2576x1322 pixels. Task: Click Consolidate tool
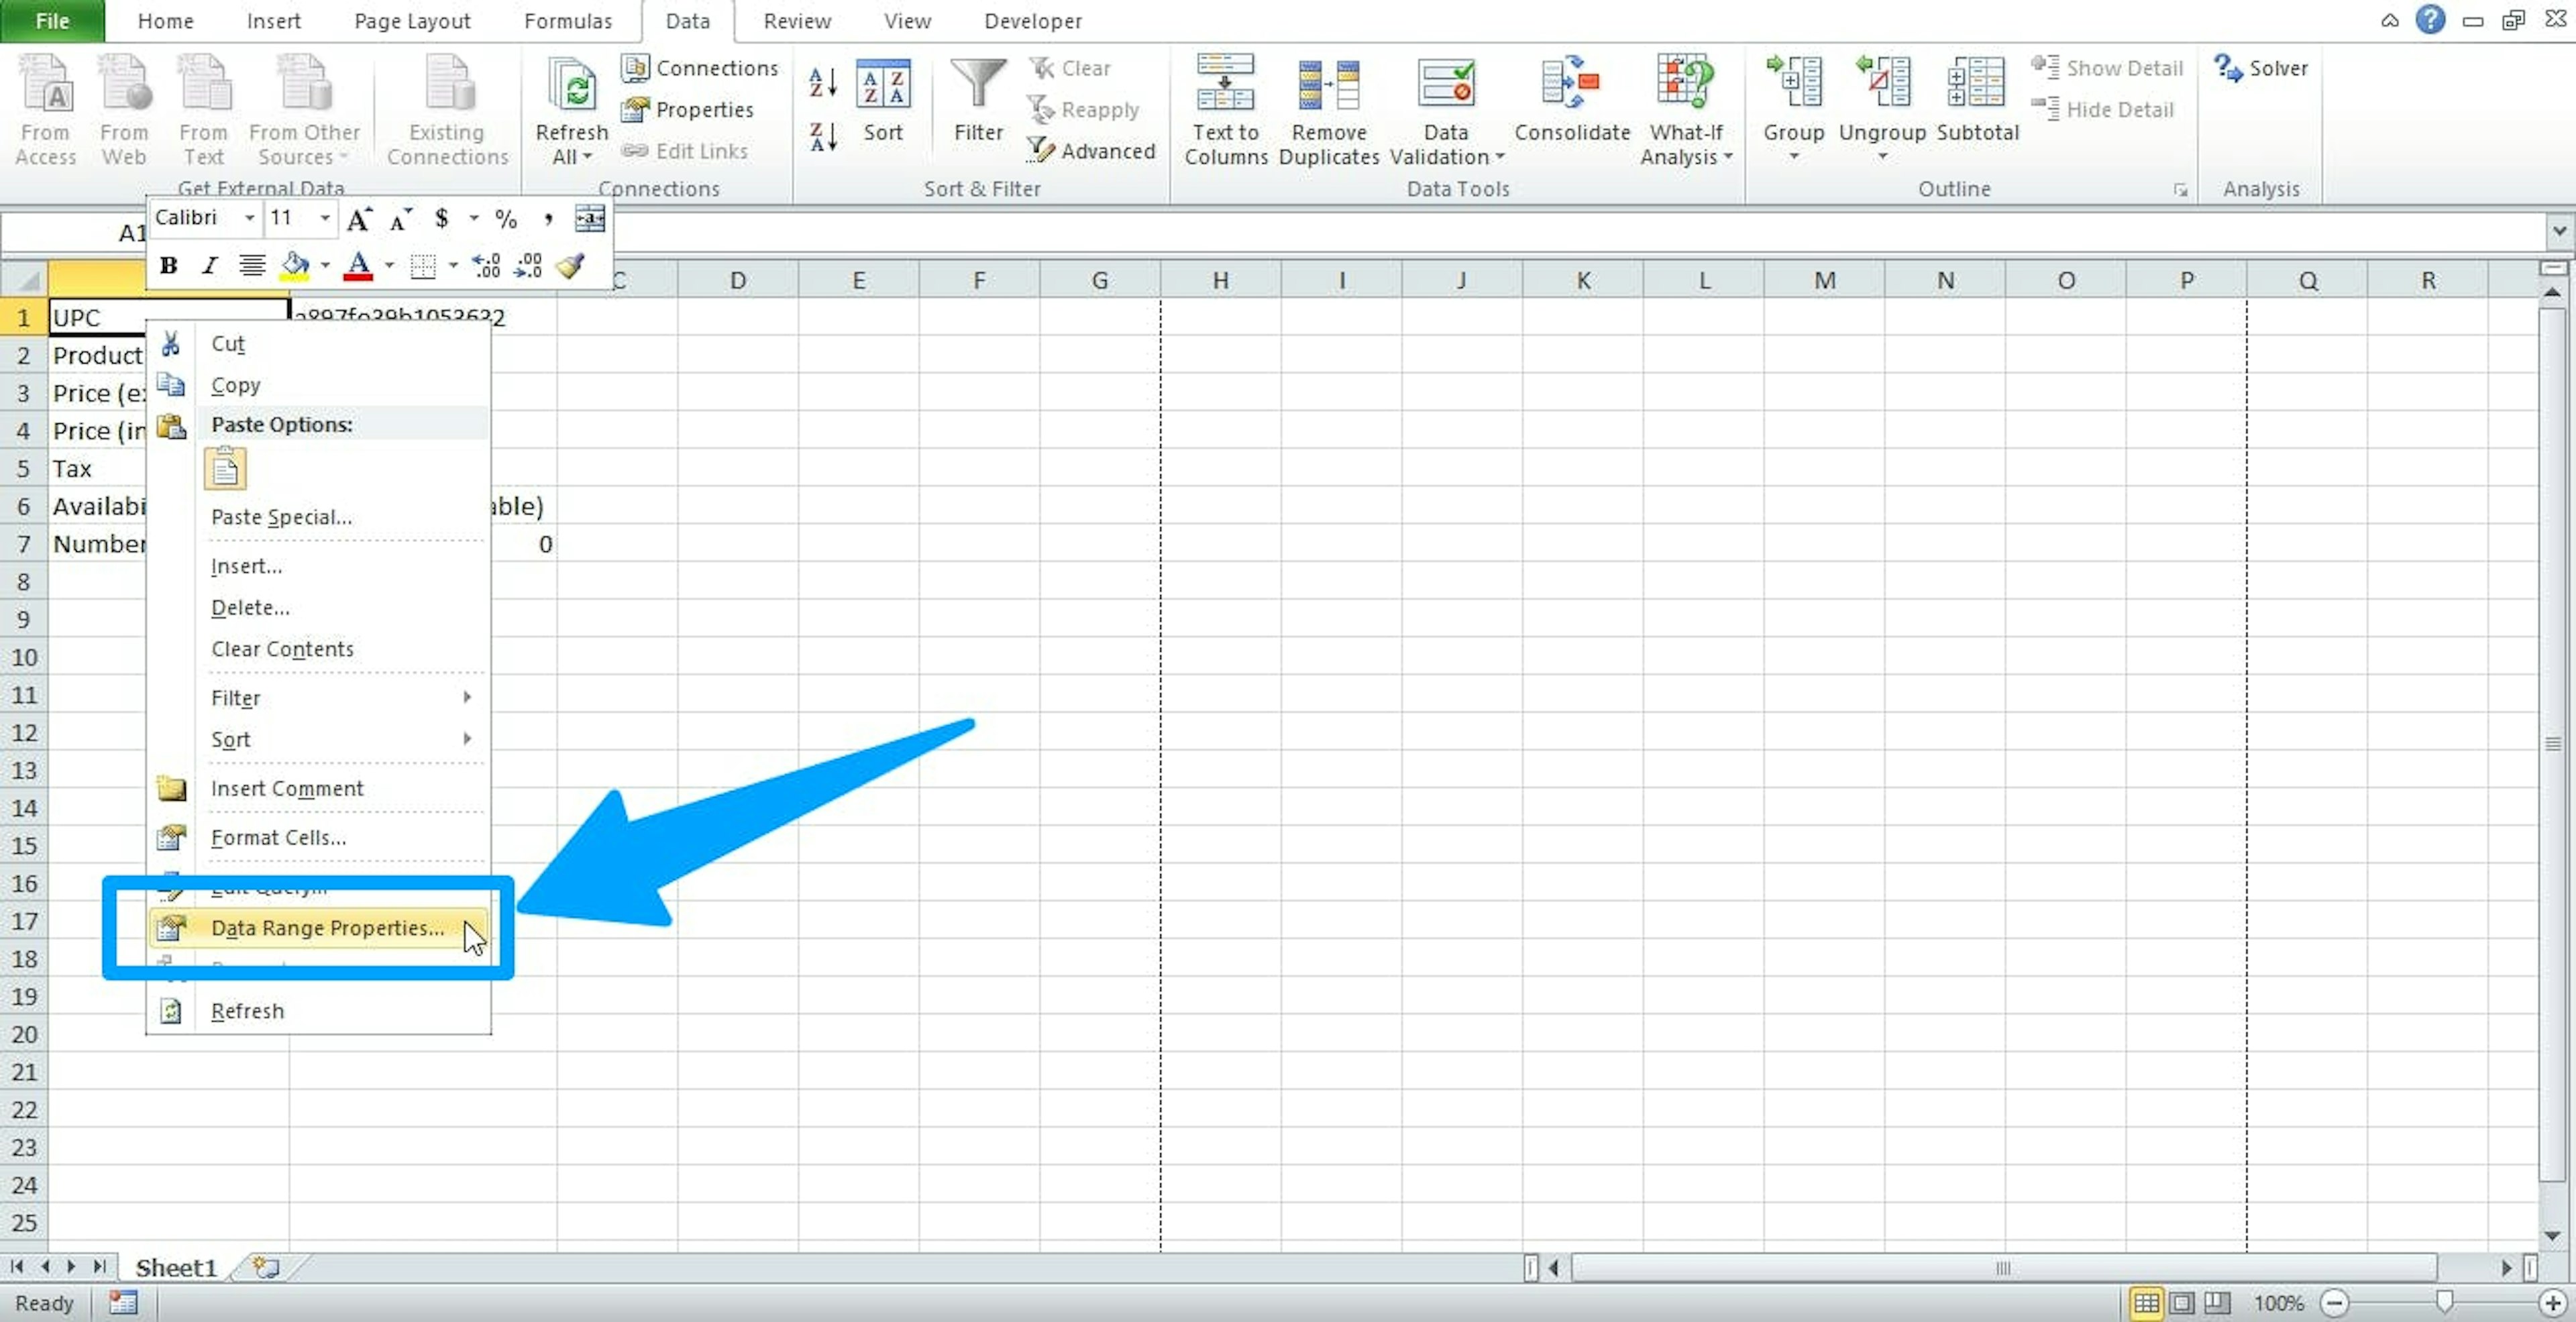[x=1572, y=100]
